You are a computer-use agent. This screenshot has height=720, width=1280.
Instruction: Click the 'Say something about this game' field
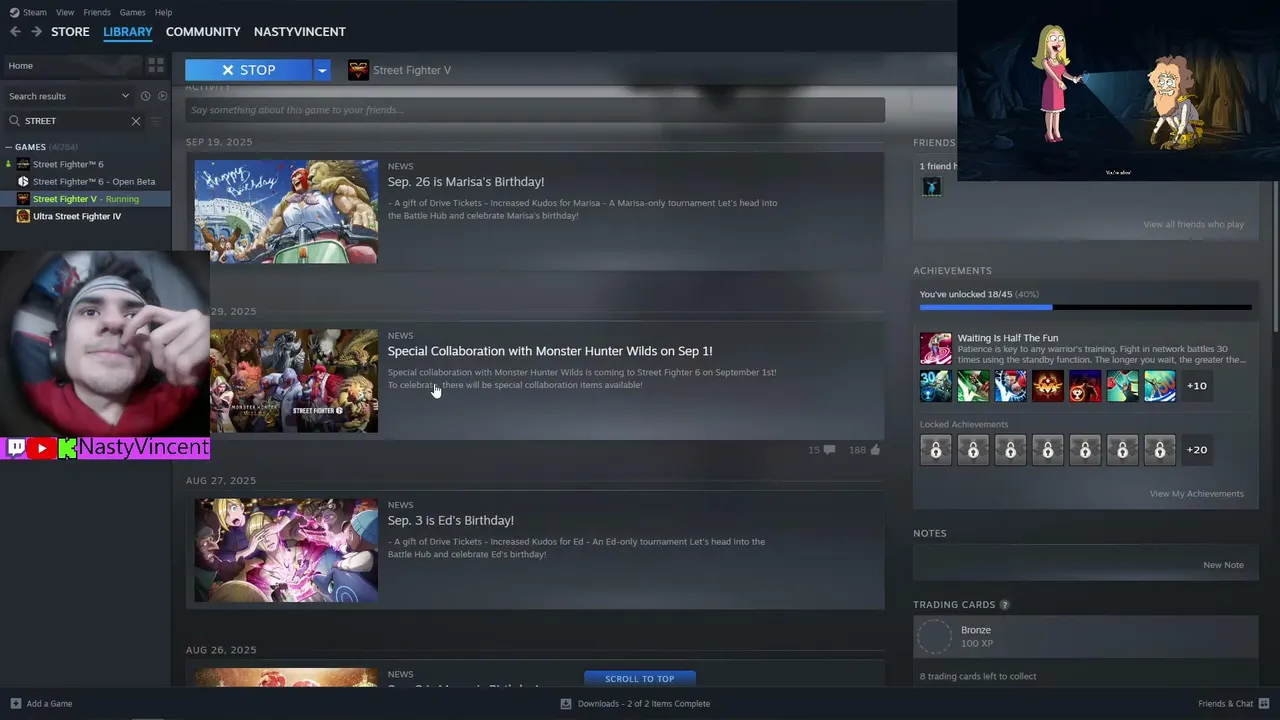tap(535, 110)
